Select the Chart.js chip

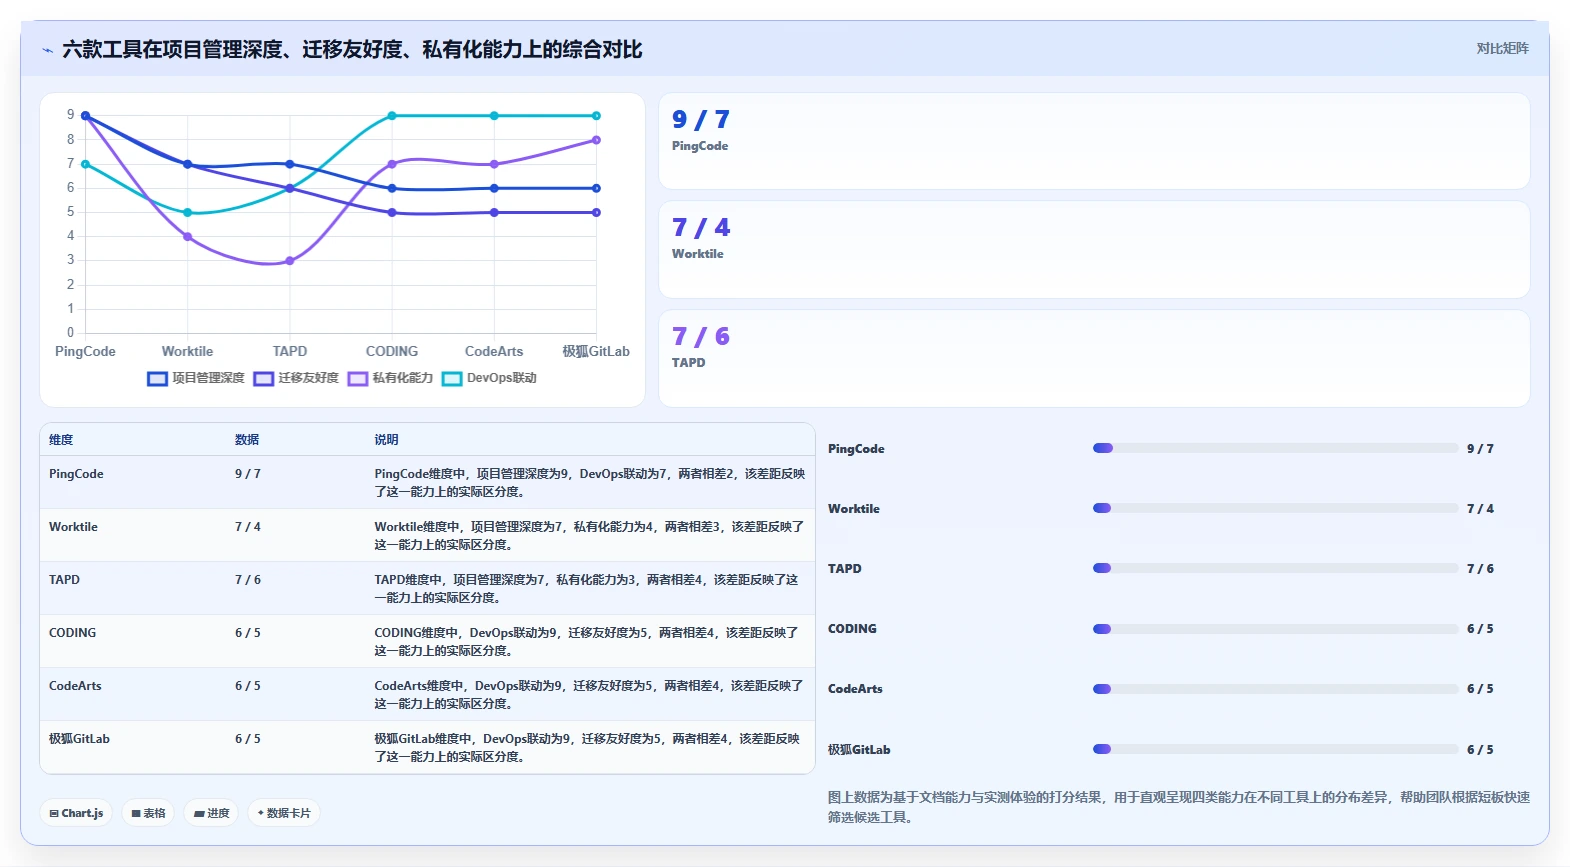tap(76, 813)
